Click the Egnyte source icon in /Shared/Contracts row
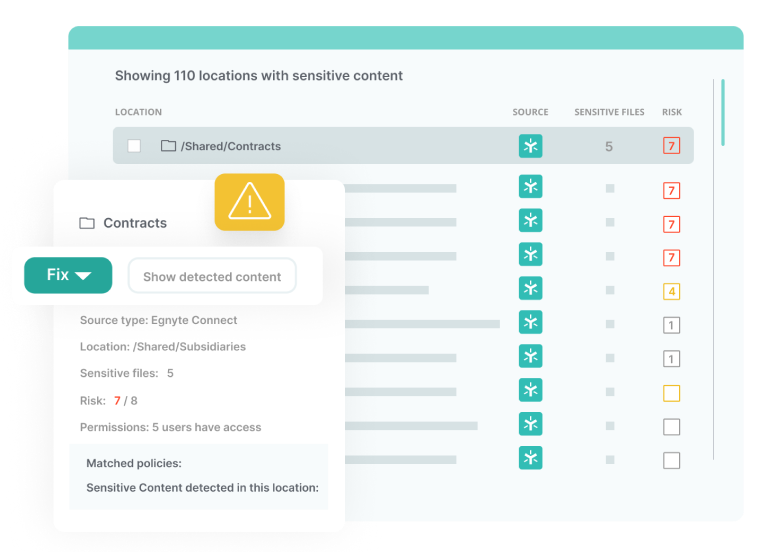The width and height of the screenshot is (760, 560). coord(530,146)
